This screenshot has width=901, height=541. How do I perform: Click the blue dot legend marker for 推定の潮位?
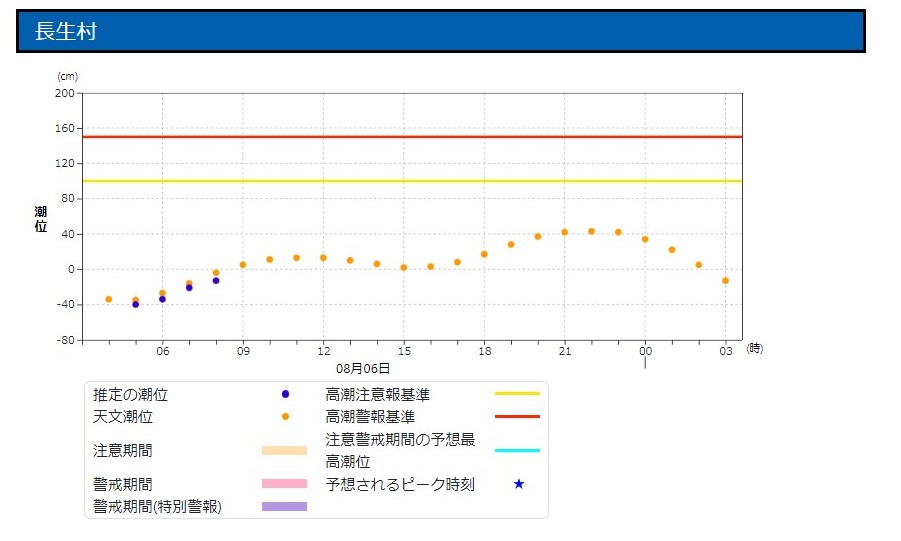pyautogui.click(x=285, y=394)
